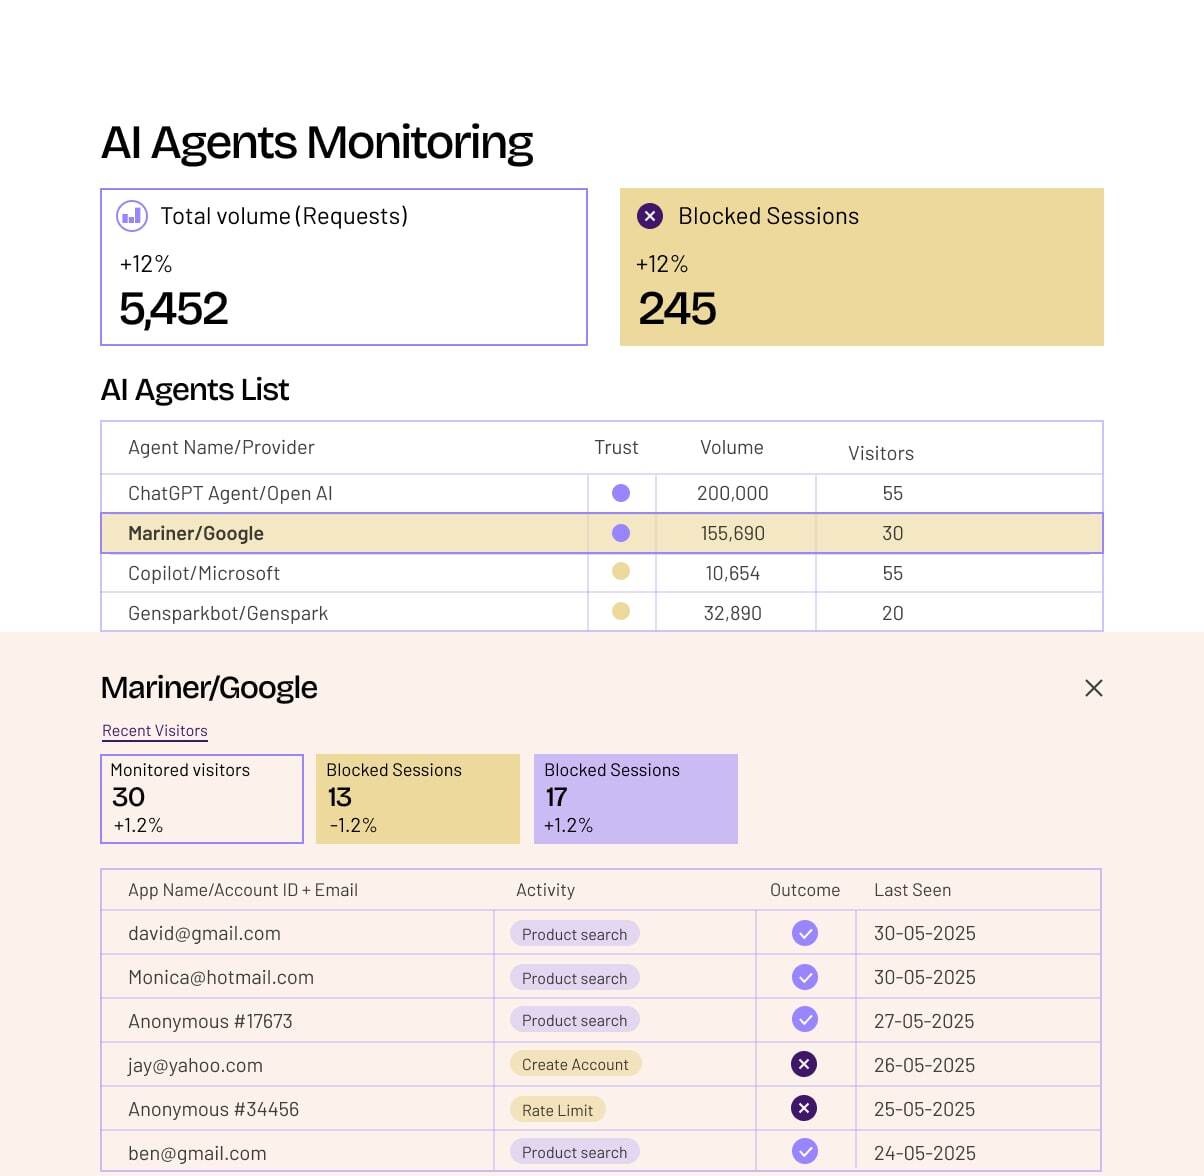The image size is (1204, 1176).
Task: Click the checkmark outcome icon for ben@gmail.com
Action: pos(805,1151)
